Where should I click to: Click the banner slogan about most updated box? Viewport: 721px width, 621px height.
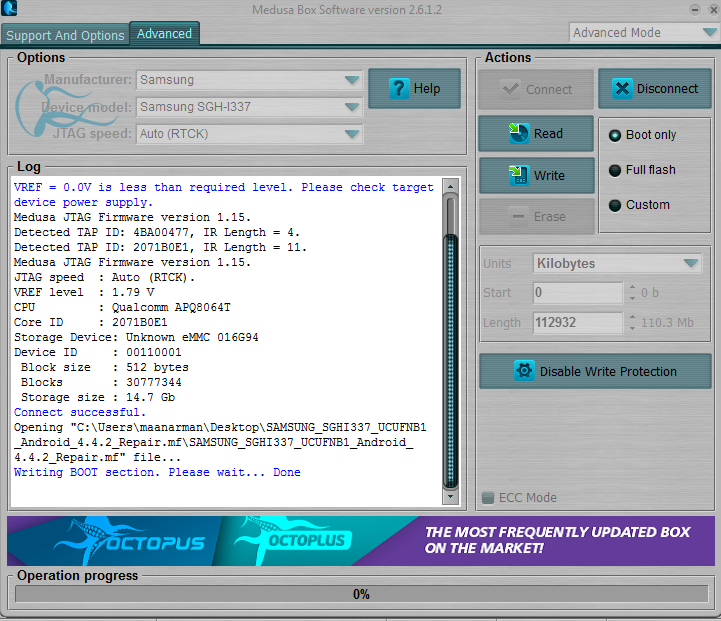[557, 540]
